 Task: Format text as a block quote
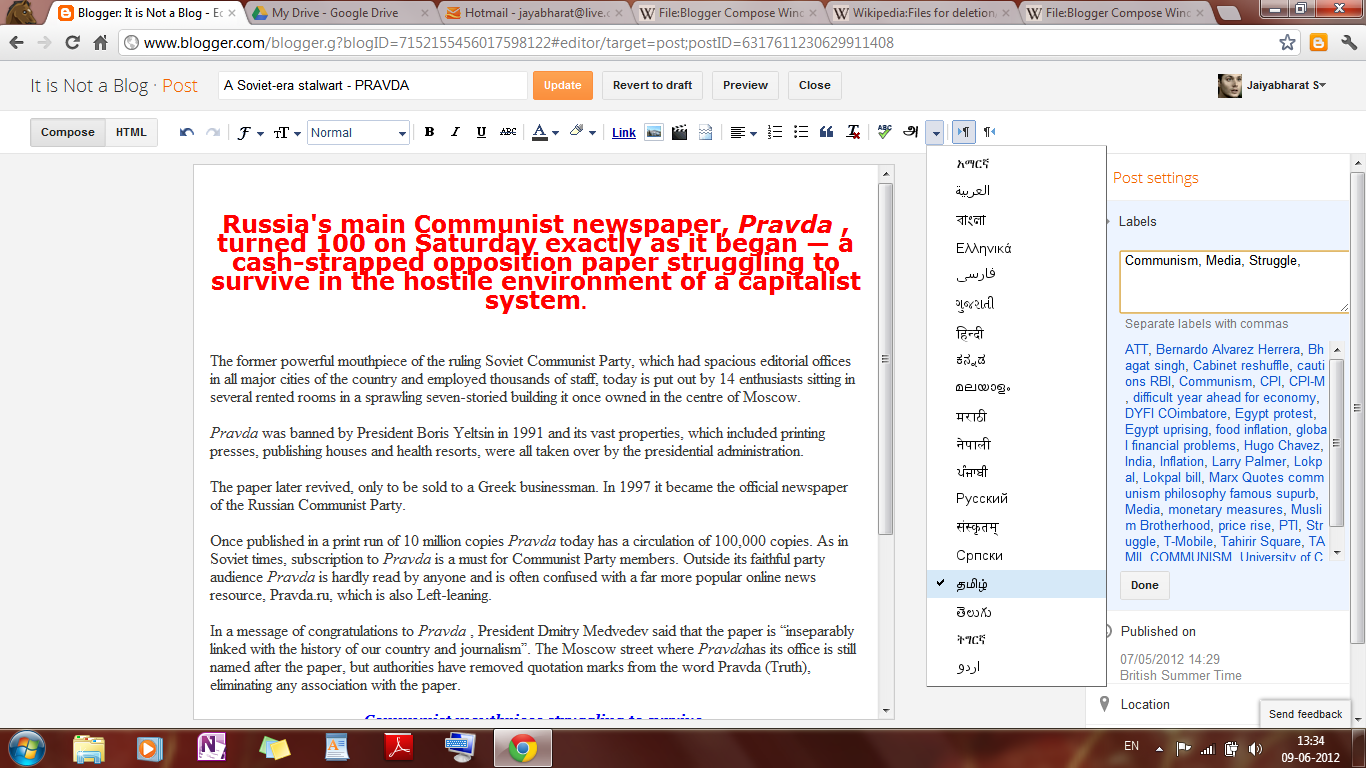[827, 132]
